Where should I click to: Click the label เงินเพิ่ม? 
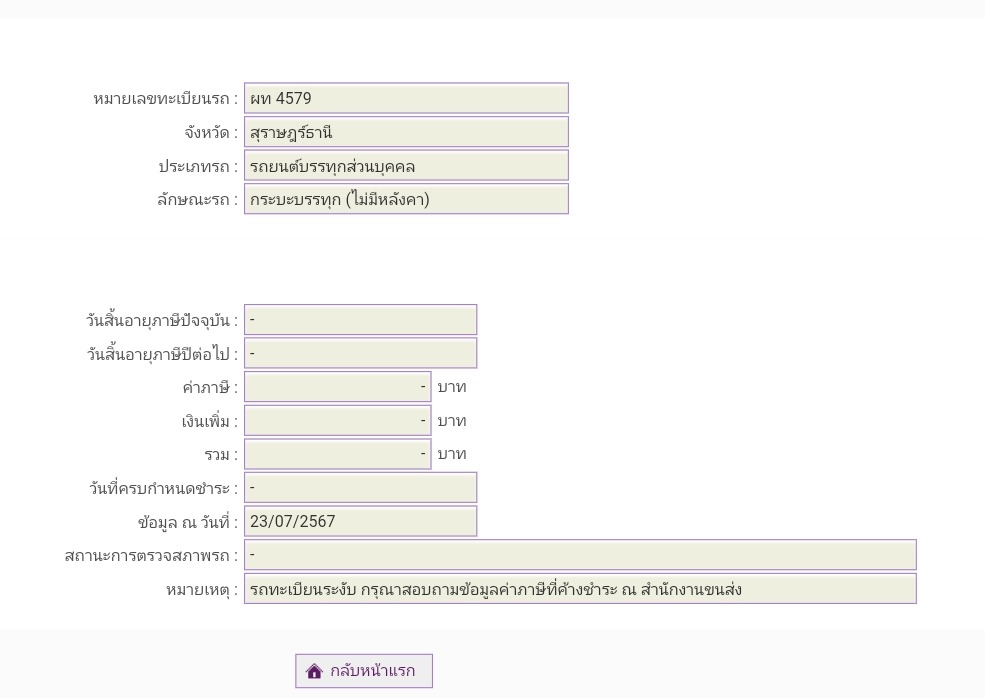210,421
